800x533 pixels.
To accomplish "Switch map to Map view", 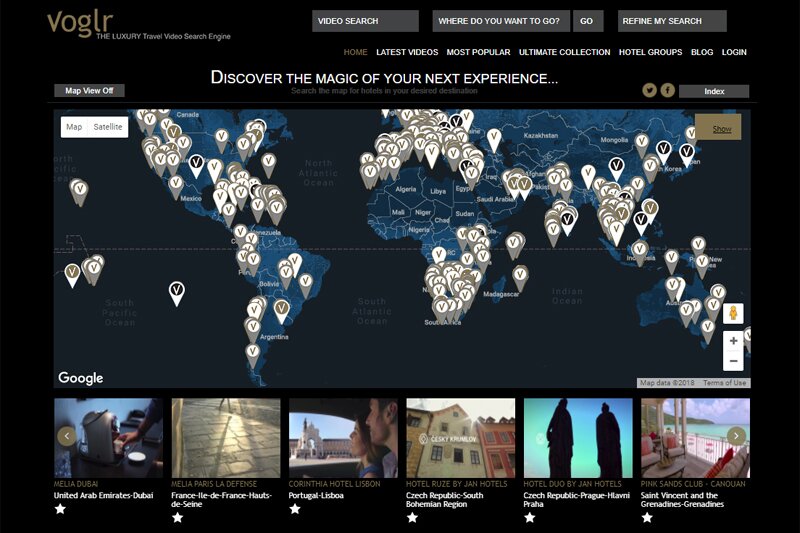I will click(x=74, y=127).
